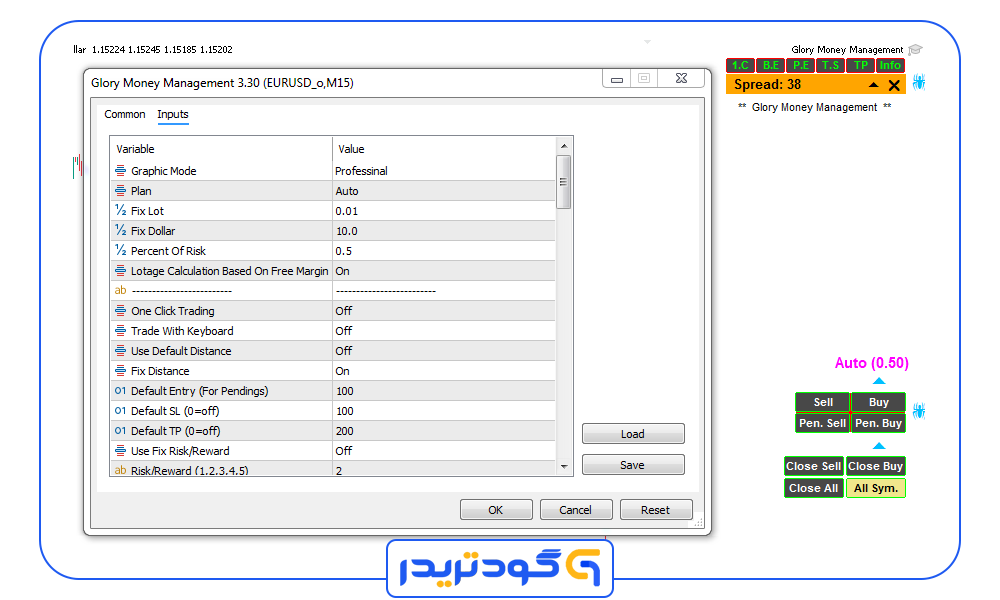
Task: Edit the Default Entry (For Pendings) value
Action: [x=444, y=391]
